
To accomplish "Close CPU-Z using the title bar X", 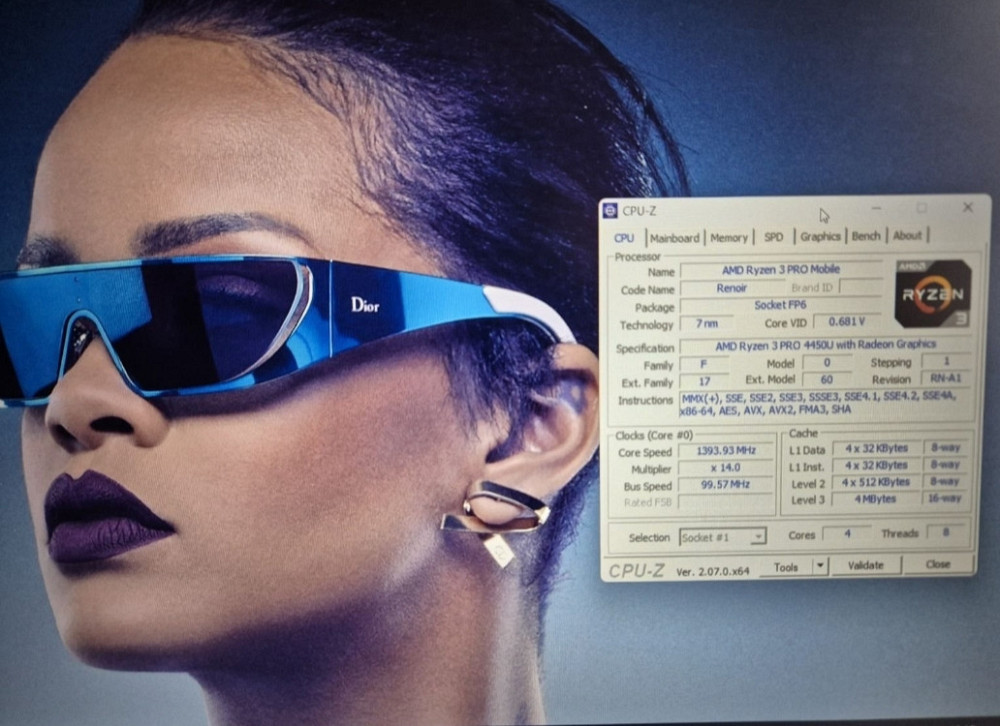I will [967, 207].
